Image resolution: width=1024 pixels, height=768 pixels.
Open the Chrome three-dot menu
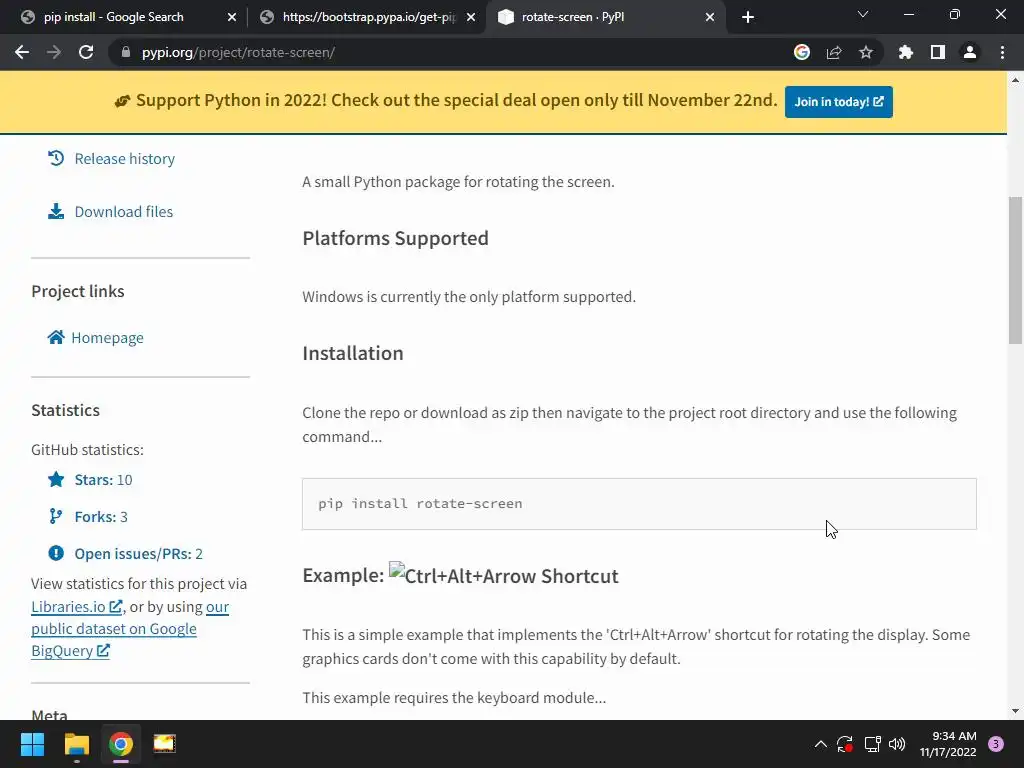coord(1002,52)
